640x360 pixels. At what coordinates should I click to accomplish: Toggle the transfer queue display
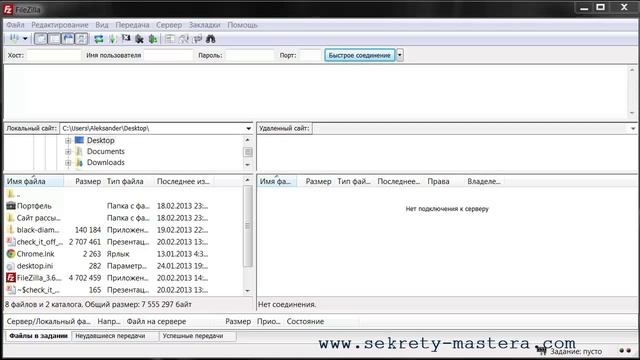(81, 39)
